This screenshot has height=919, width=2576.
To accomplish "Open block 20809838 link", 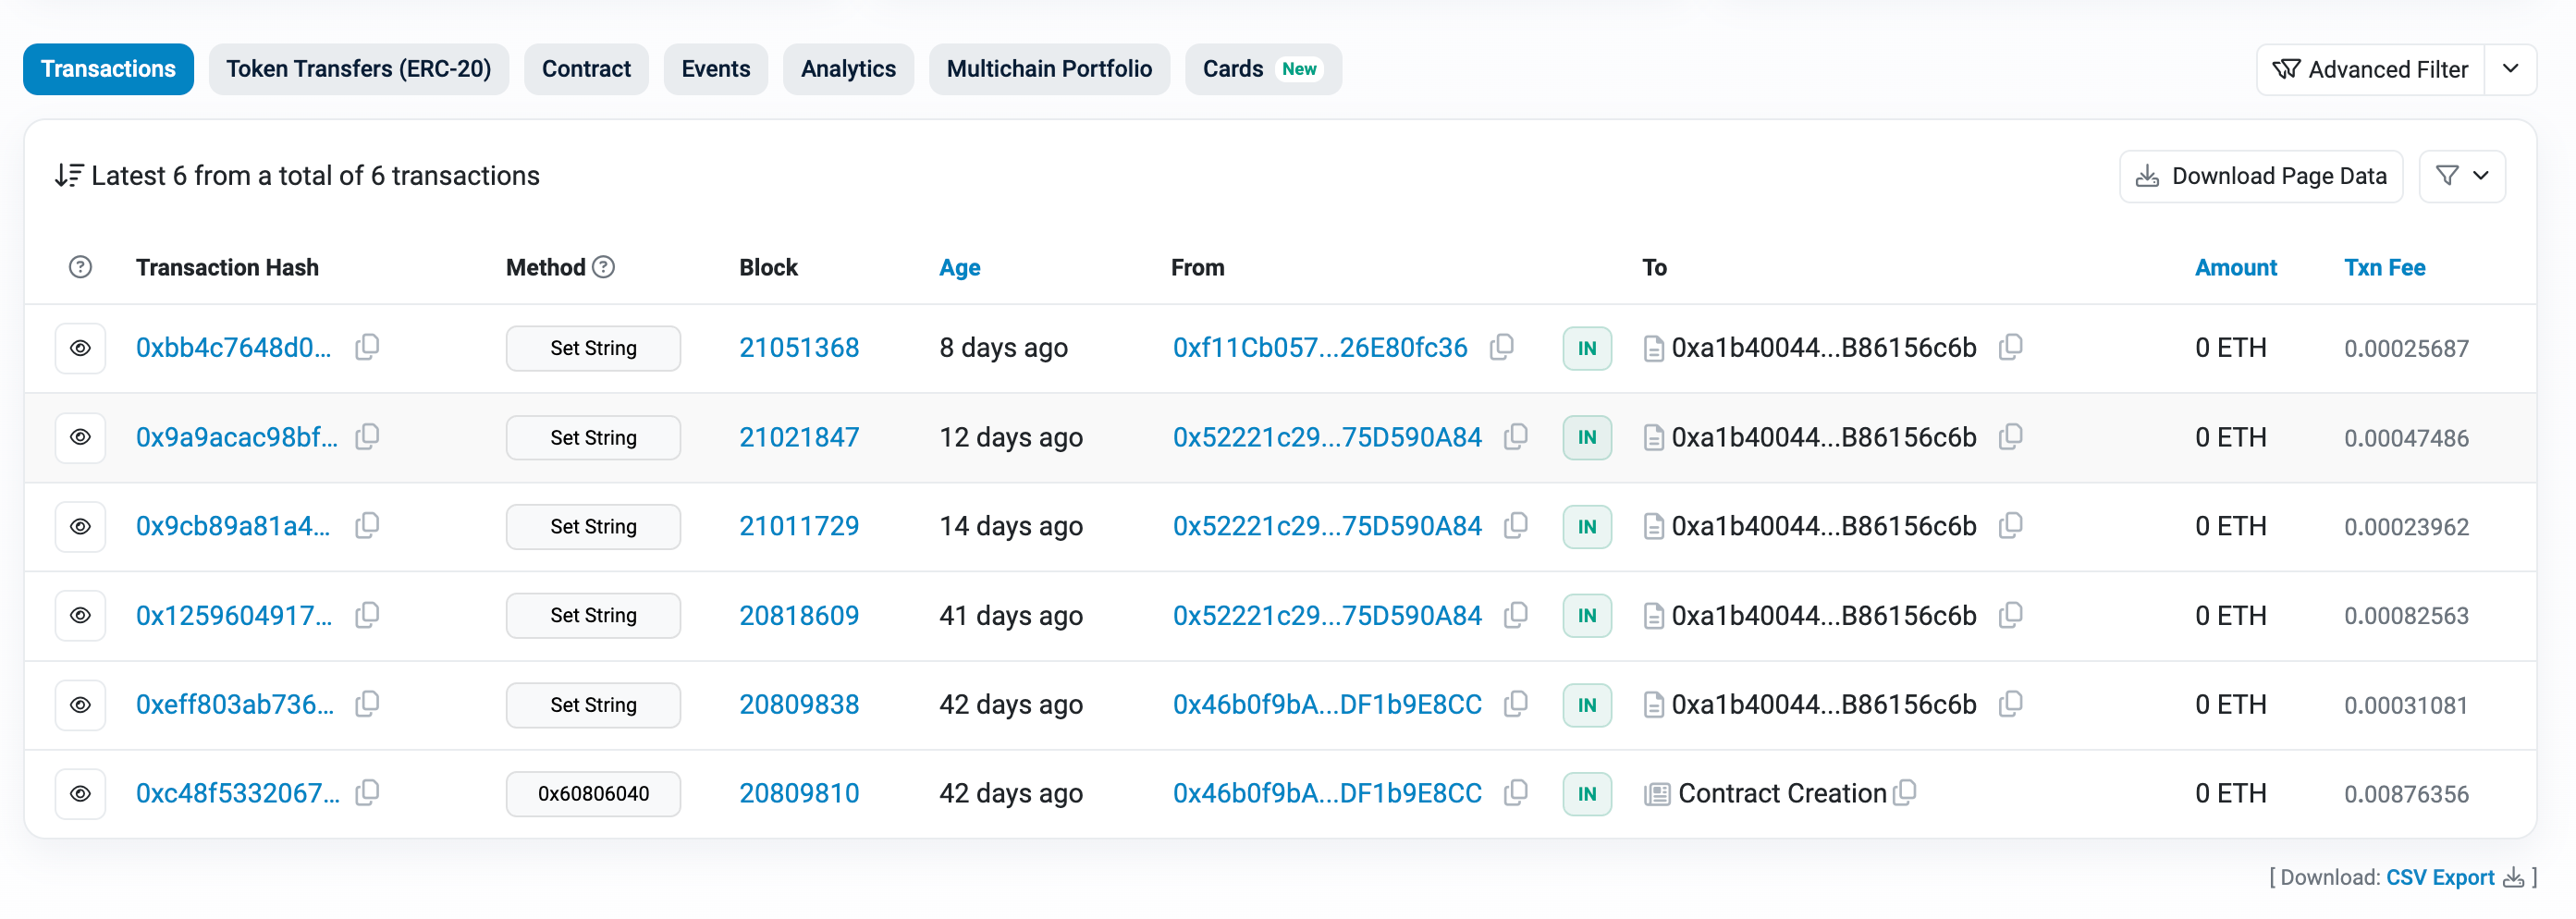I will [x=799, y=704].
